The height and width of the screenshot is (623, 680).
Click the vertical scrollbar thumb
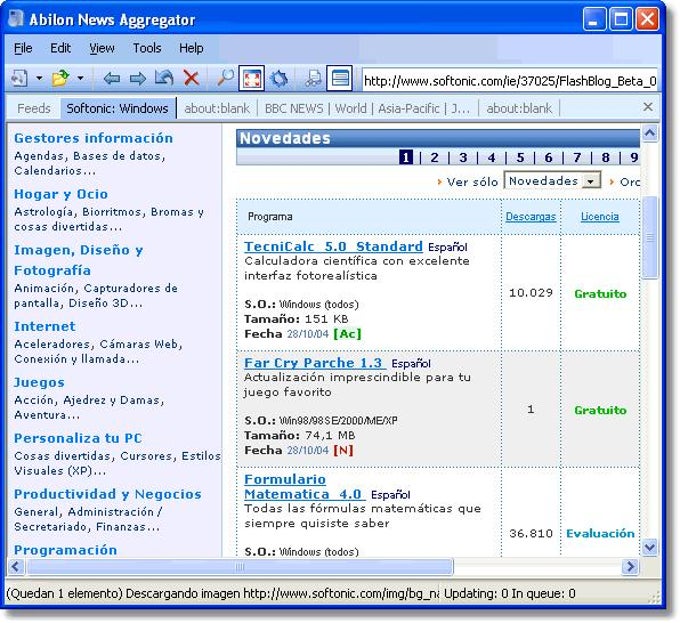650,238
